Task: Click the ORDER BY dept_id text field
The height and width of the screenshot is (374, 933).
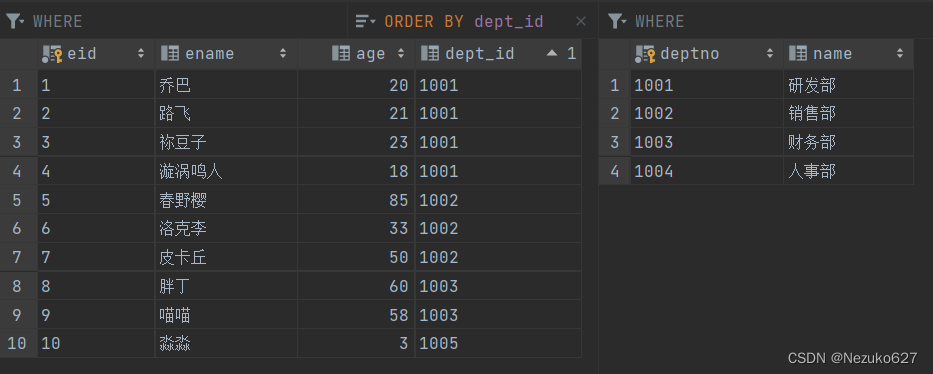Action: (x=464, y=21)
